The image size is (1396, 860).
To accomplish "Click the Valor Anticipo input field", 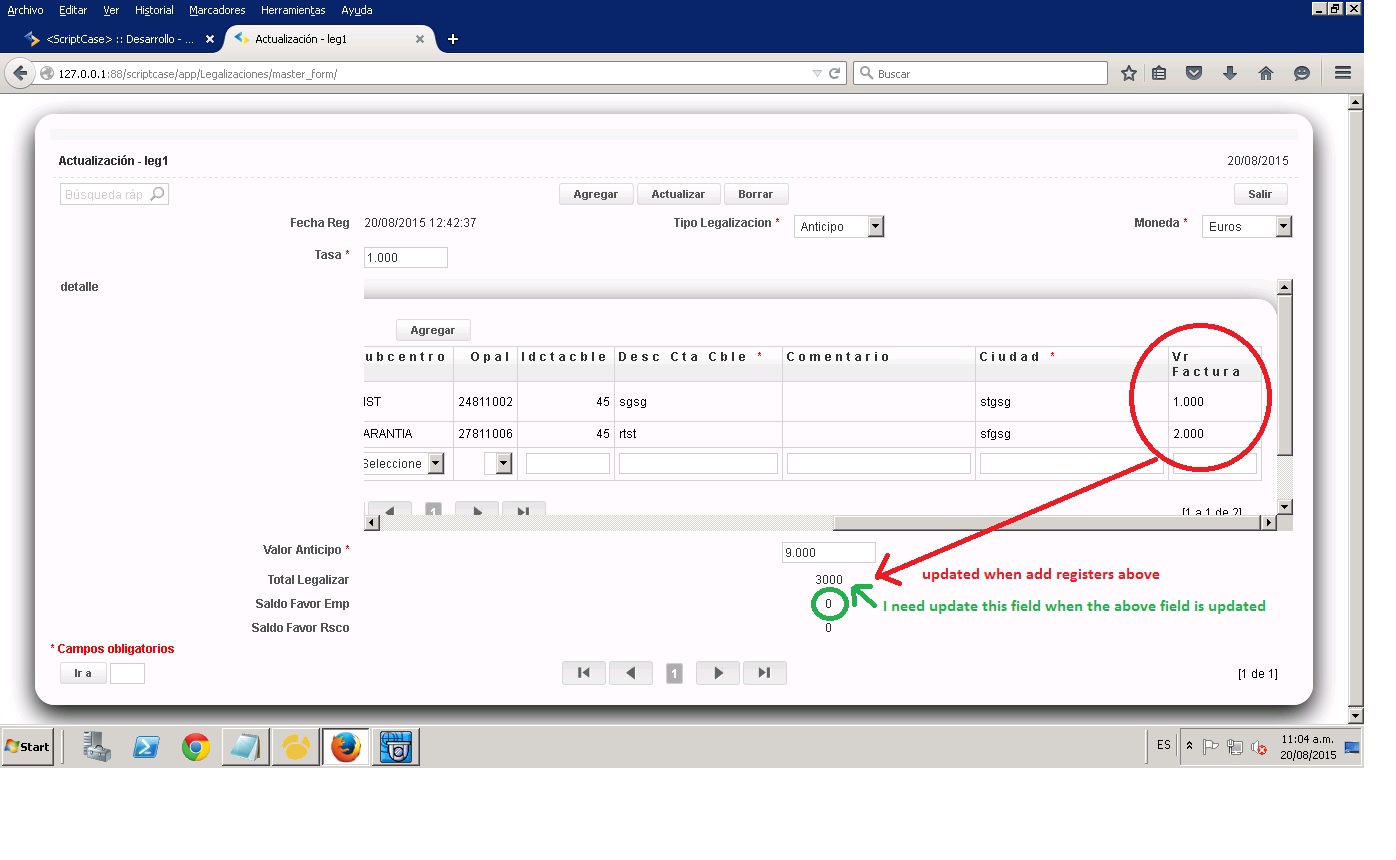I will pyautogui.click(x=829, y=552).
